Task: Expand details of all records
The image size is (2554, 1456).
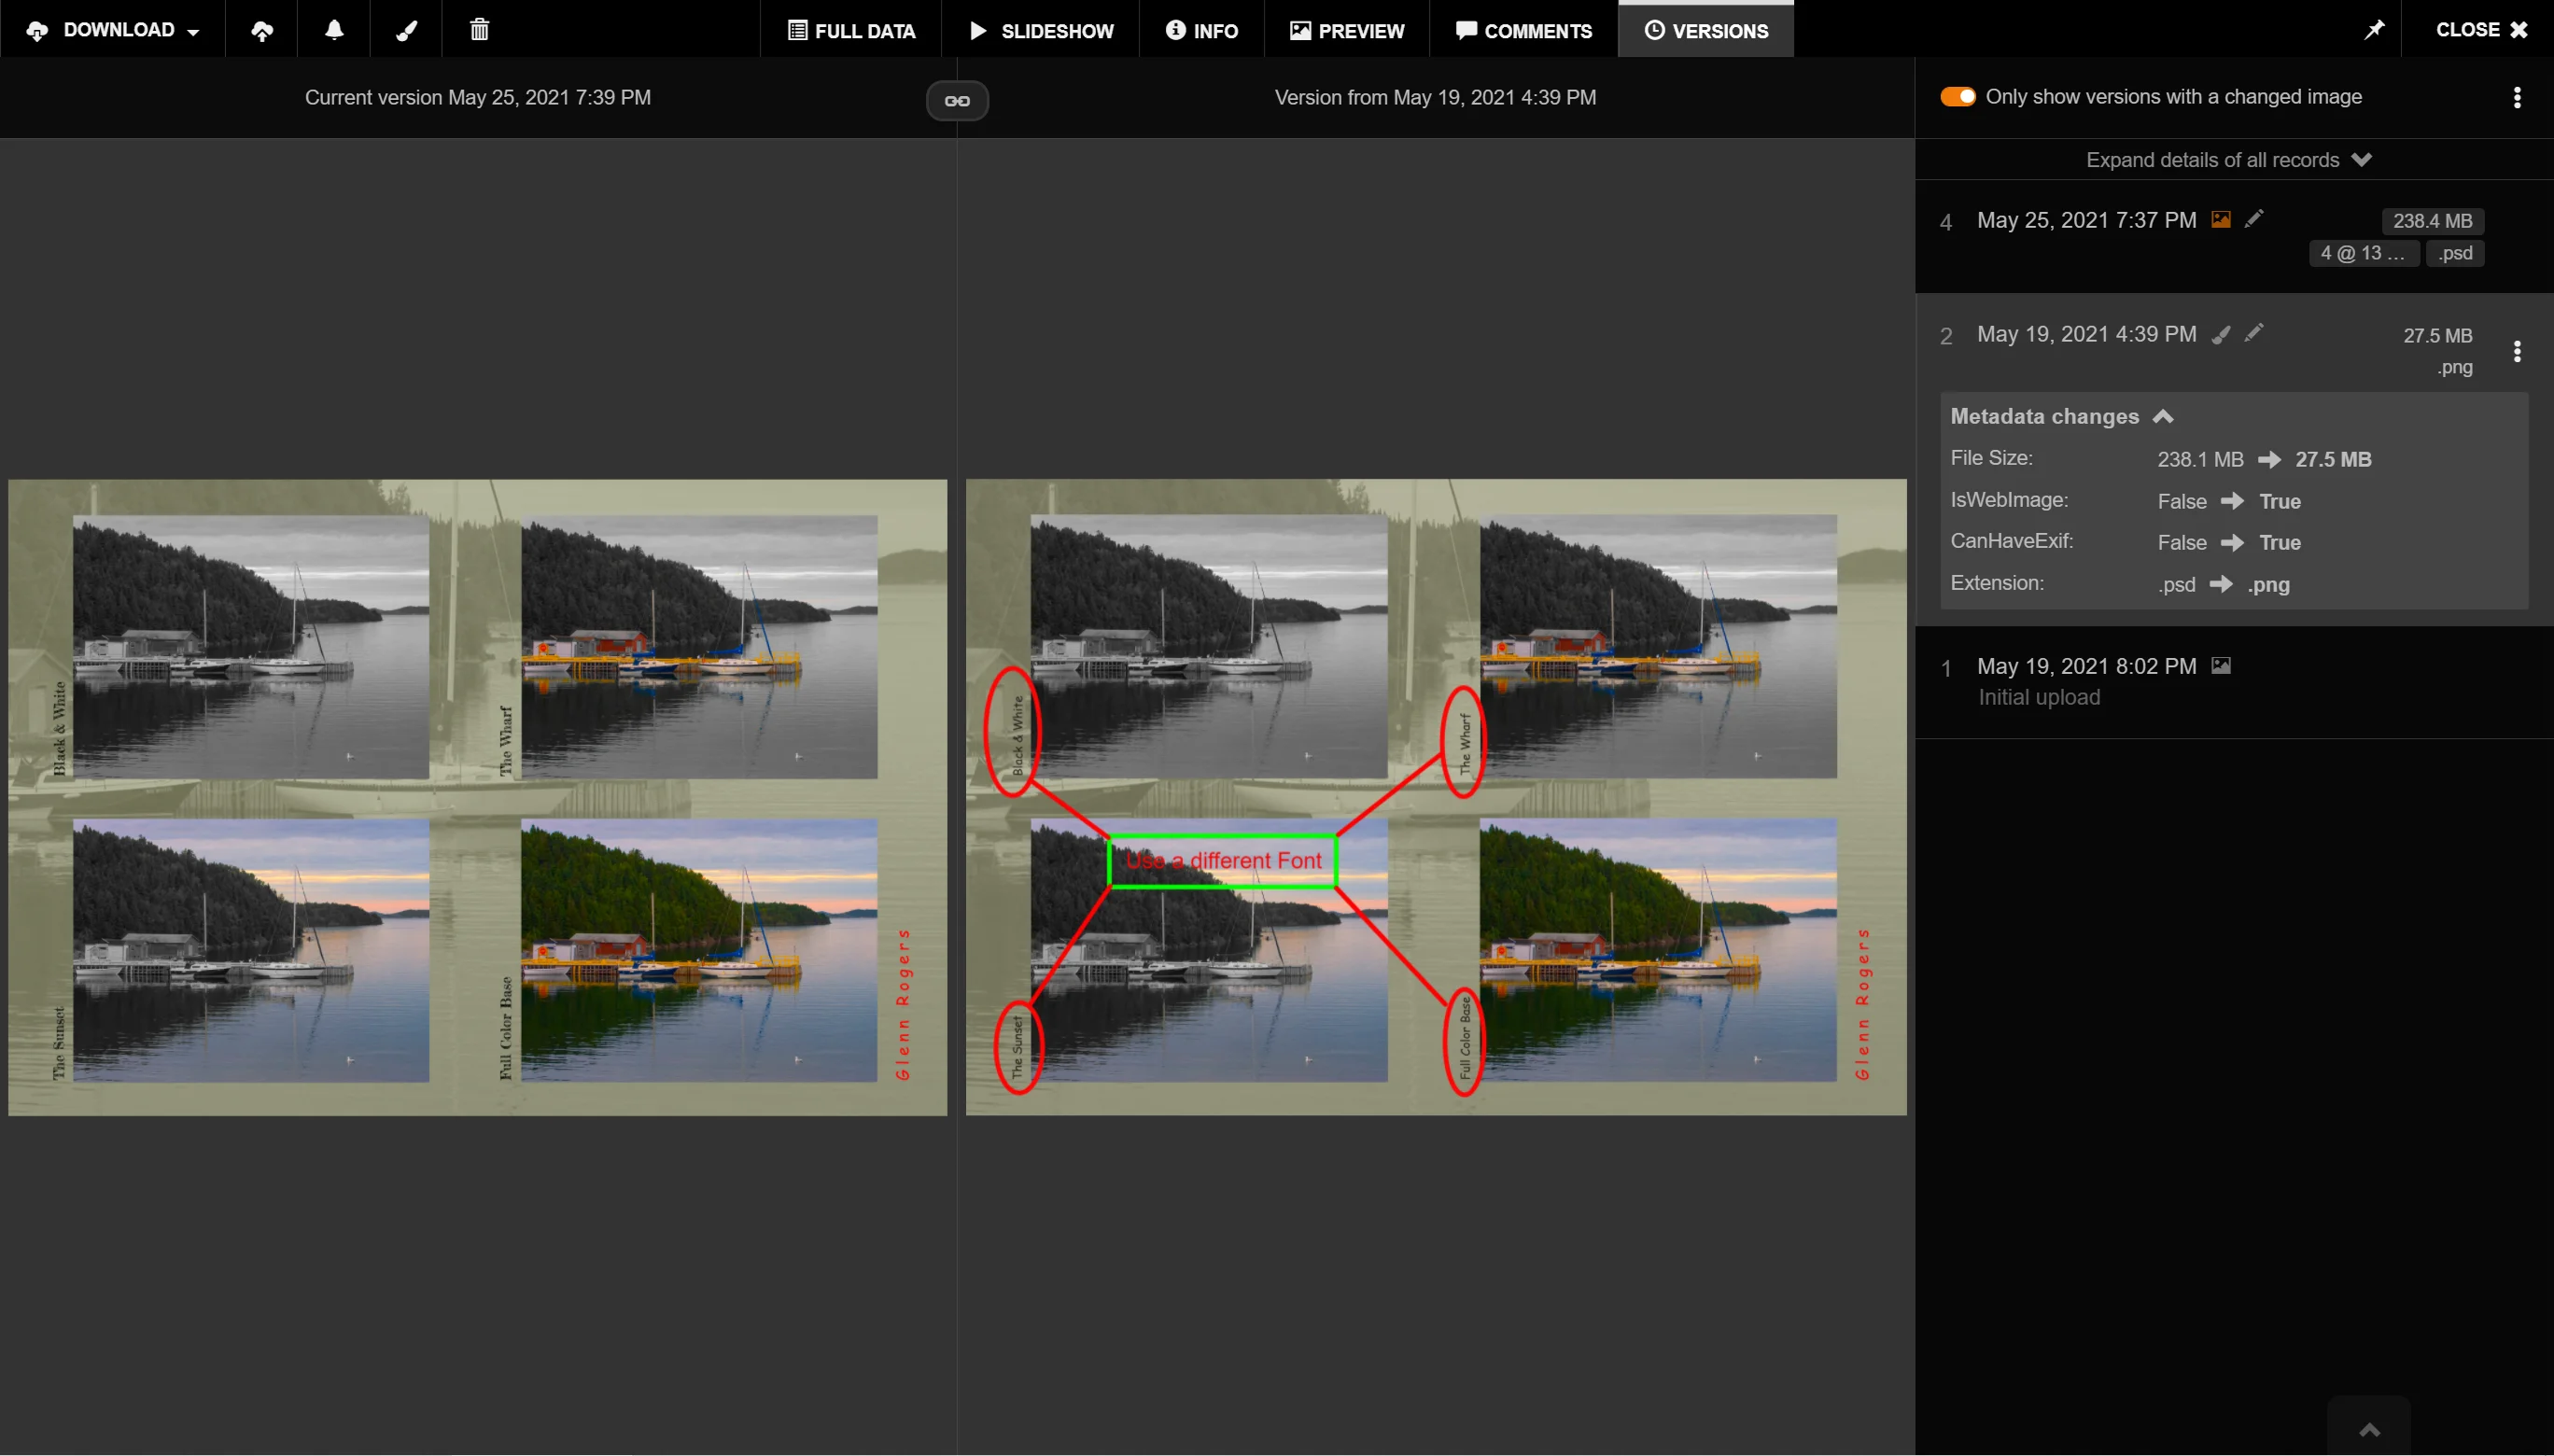Action: click(x=2228, y=160)
